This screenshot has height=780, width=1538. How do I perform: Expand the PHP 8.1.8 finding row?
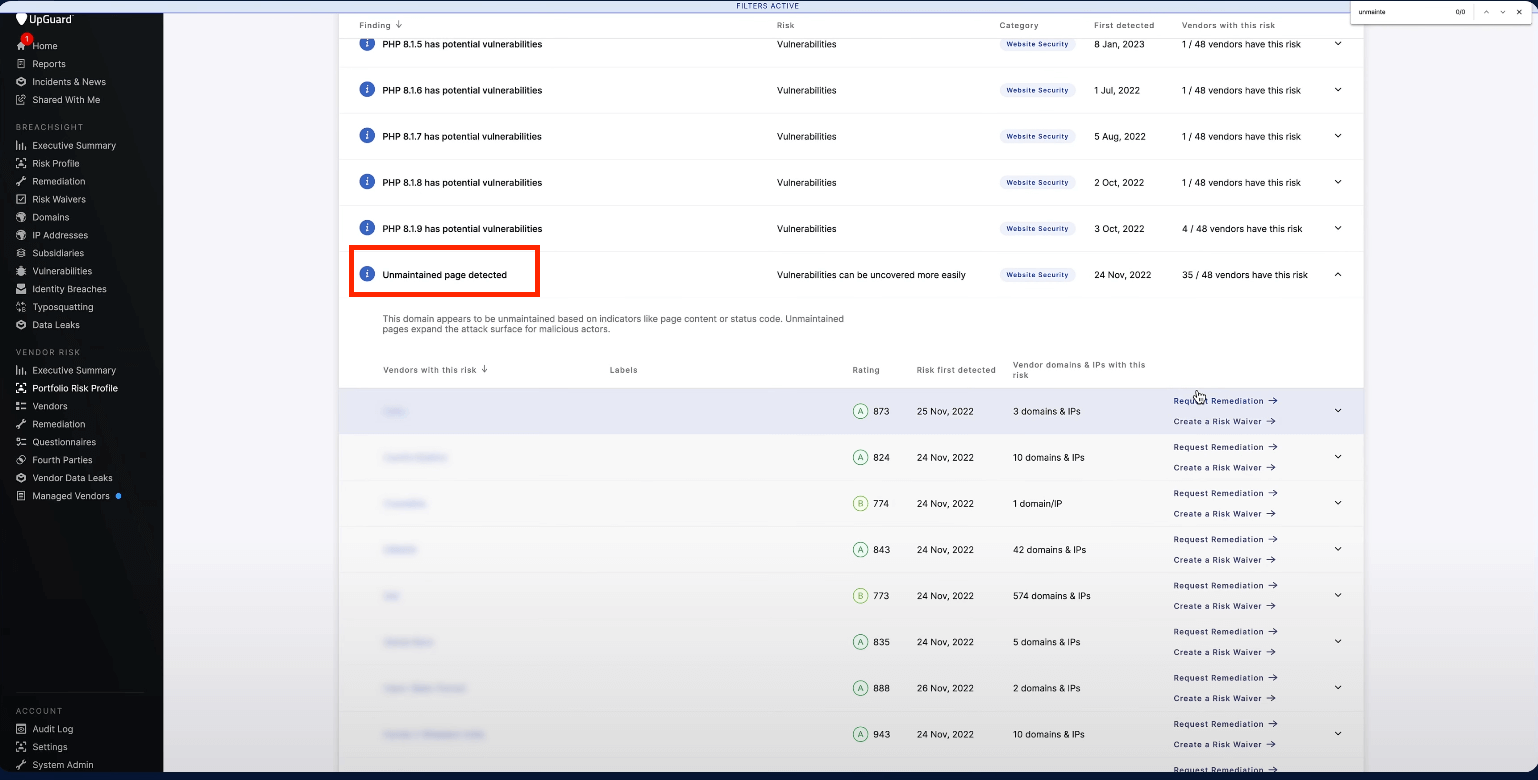(x=1338, y=182)
